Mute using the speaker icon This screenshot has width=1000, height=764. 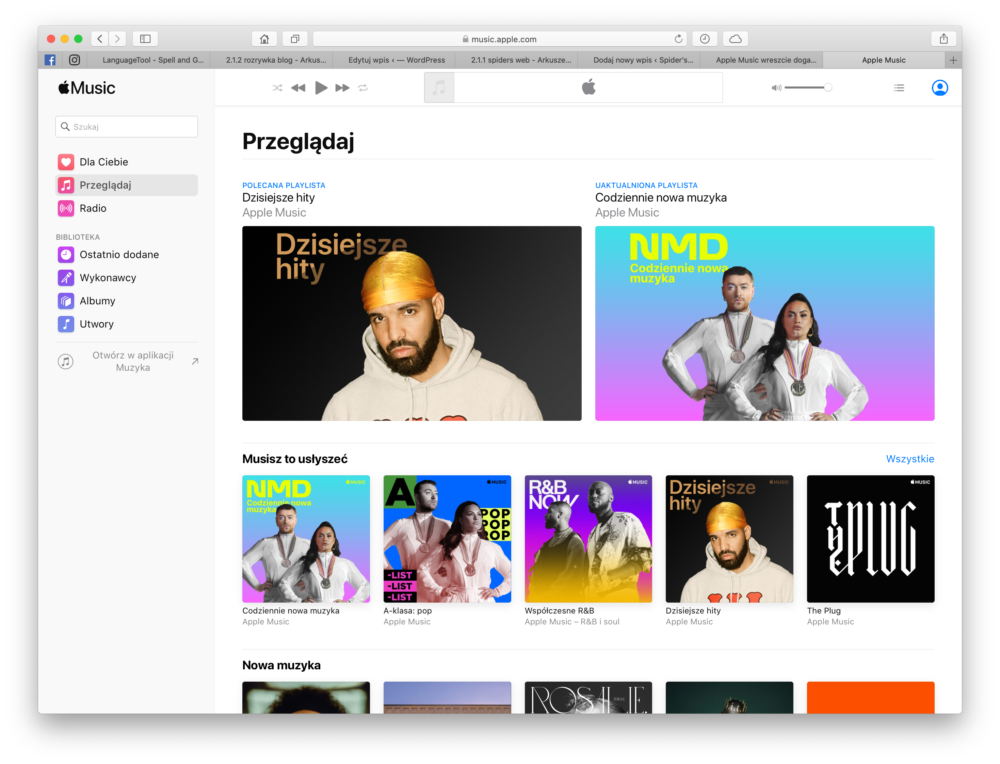click(776, 88)
